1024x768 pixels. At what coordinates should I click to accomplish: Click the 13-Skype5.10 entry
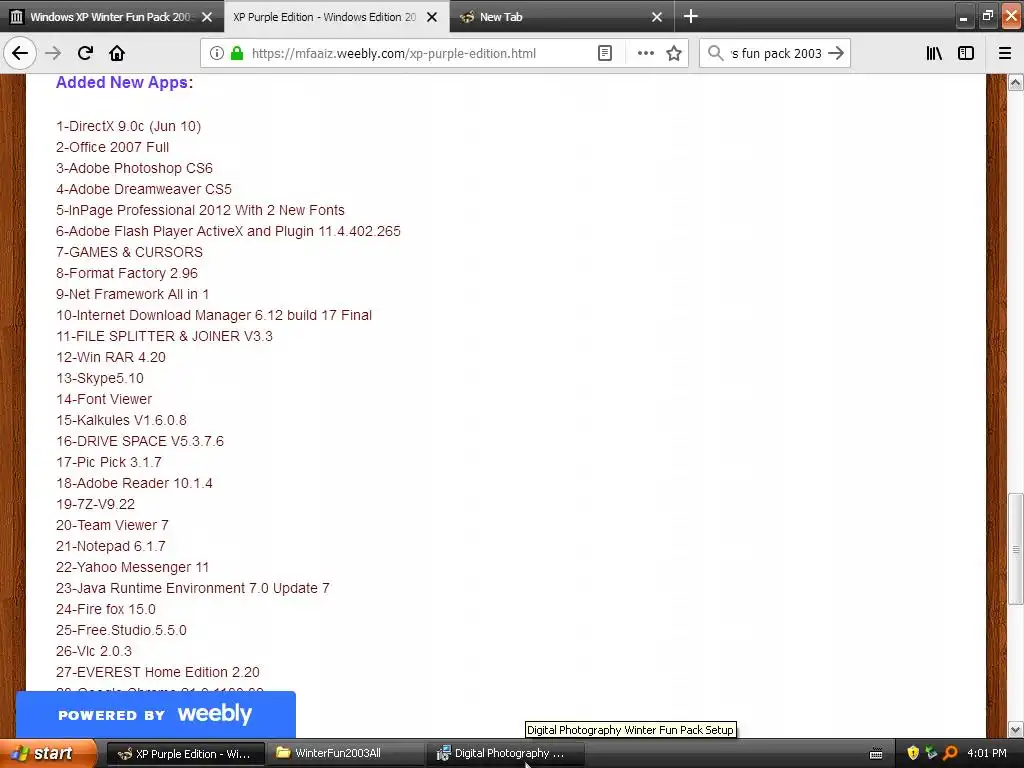point(100,378)
